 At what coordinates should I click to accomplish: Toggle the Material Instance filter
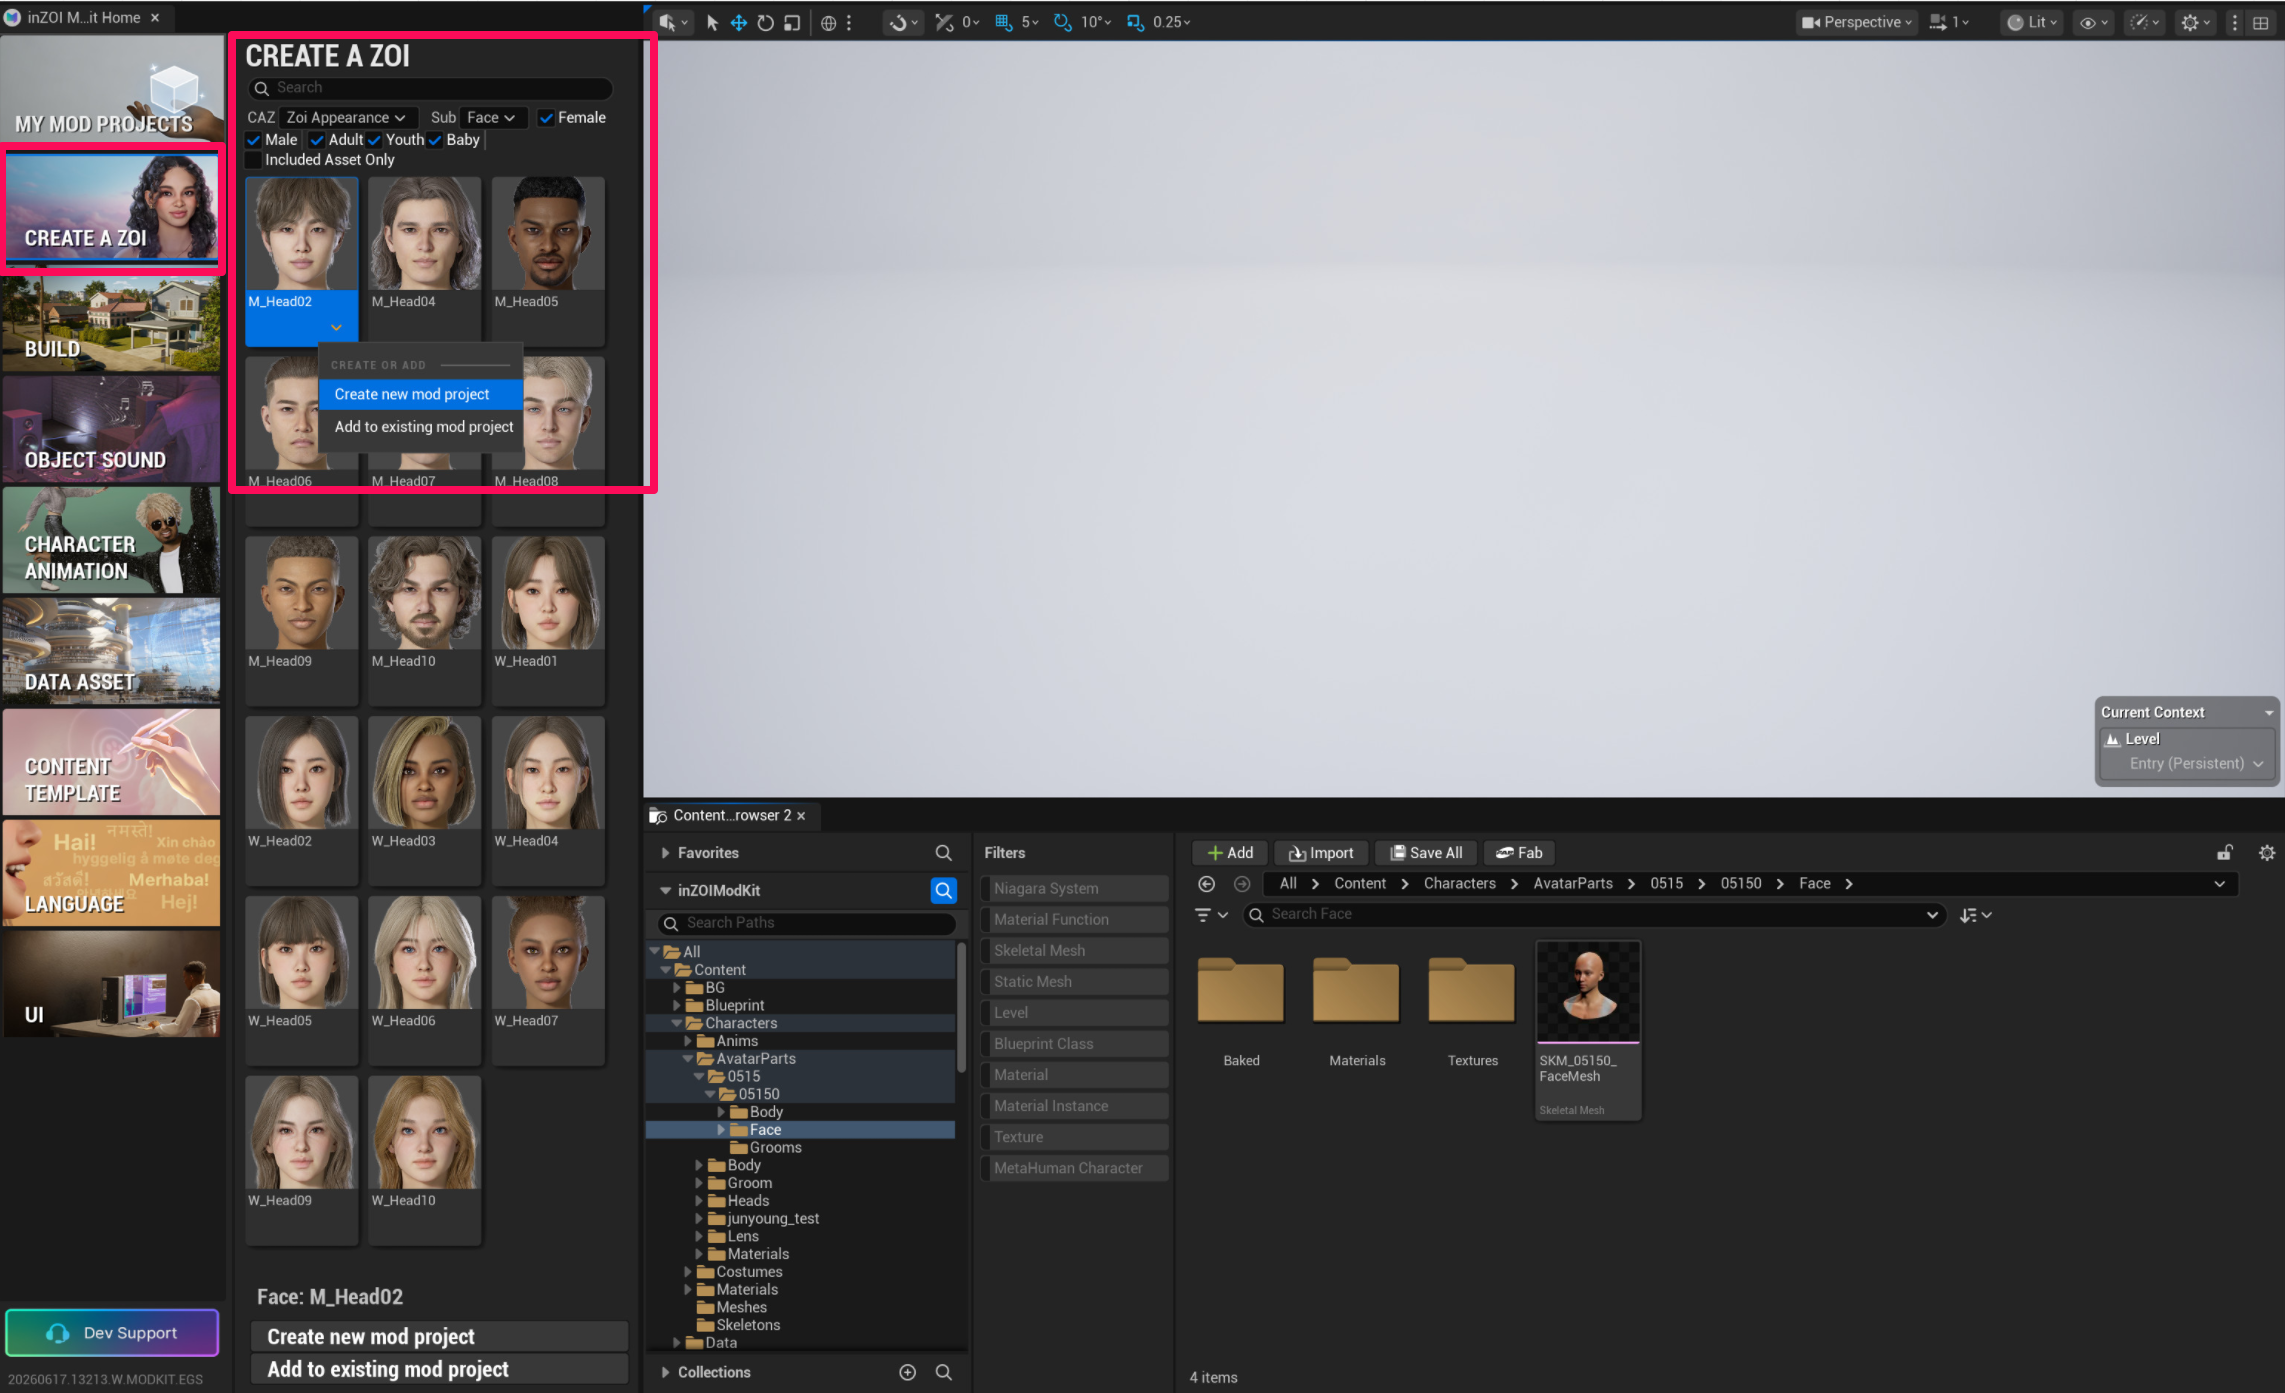point(1074,1106)
